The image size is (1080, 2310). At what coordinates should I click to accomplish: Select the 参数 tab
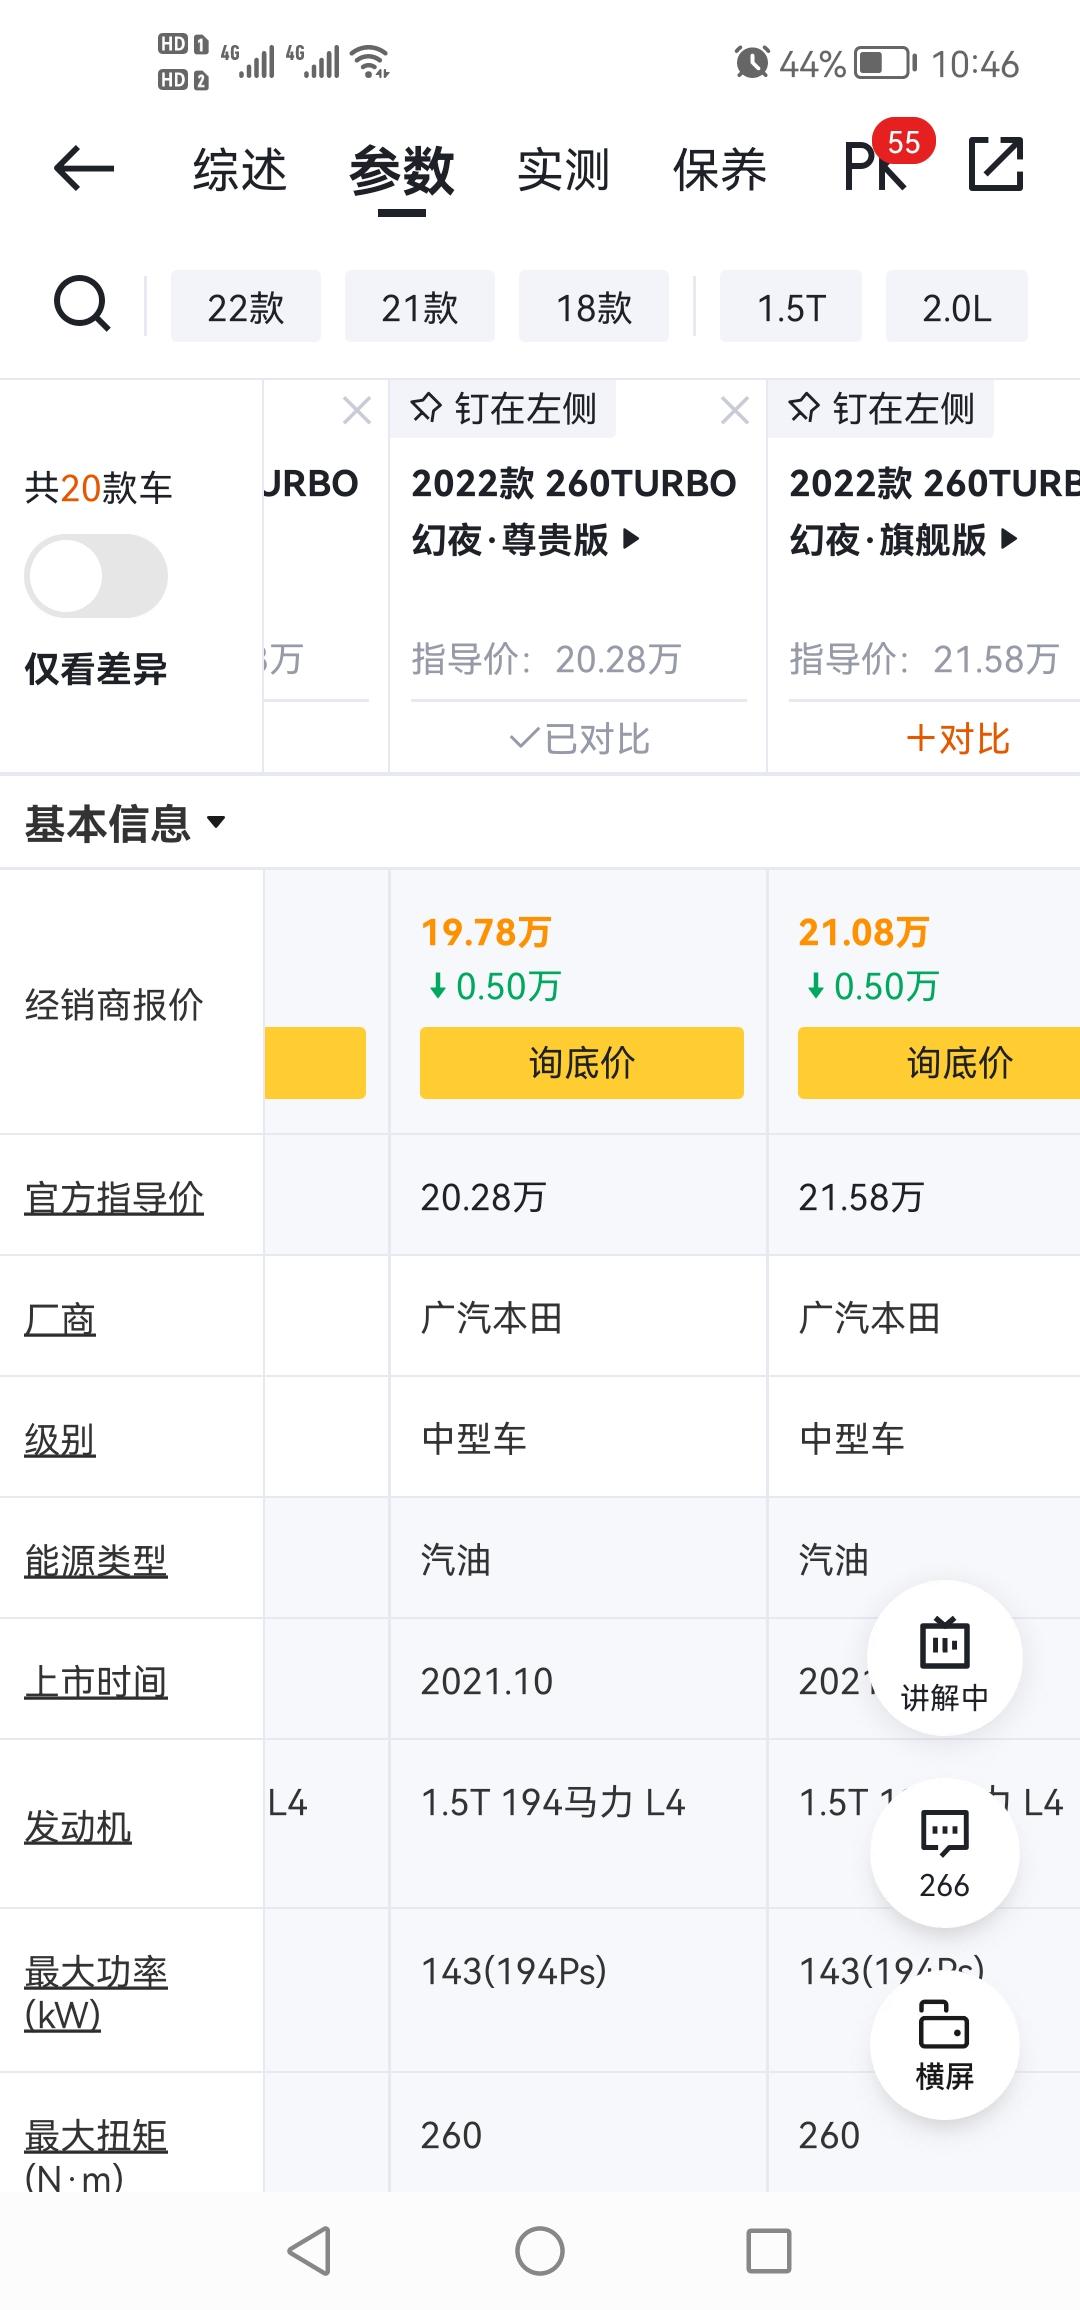click(402, 171)
